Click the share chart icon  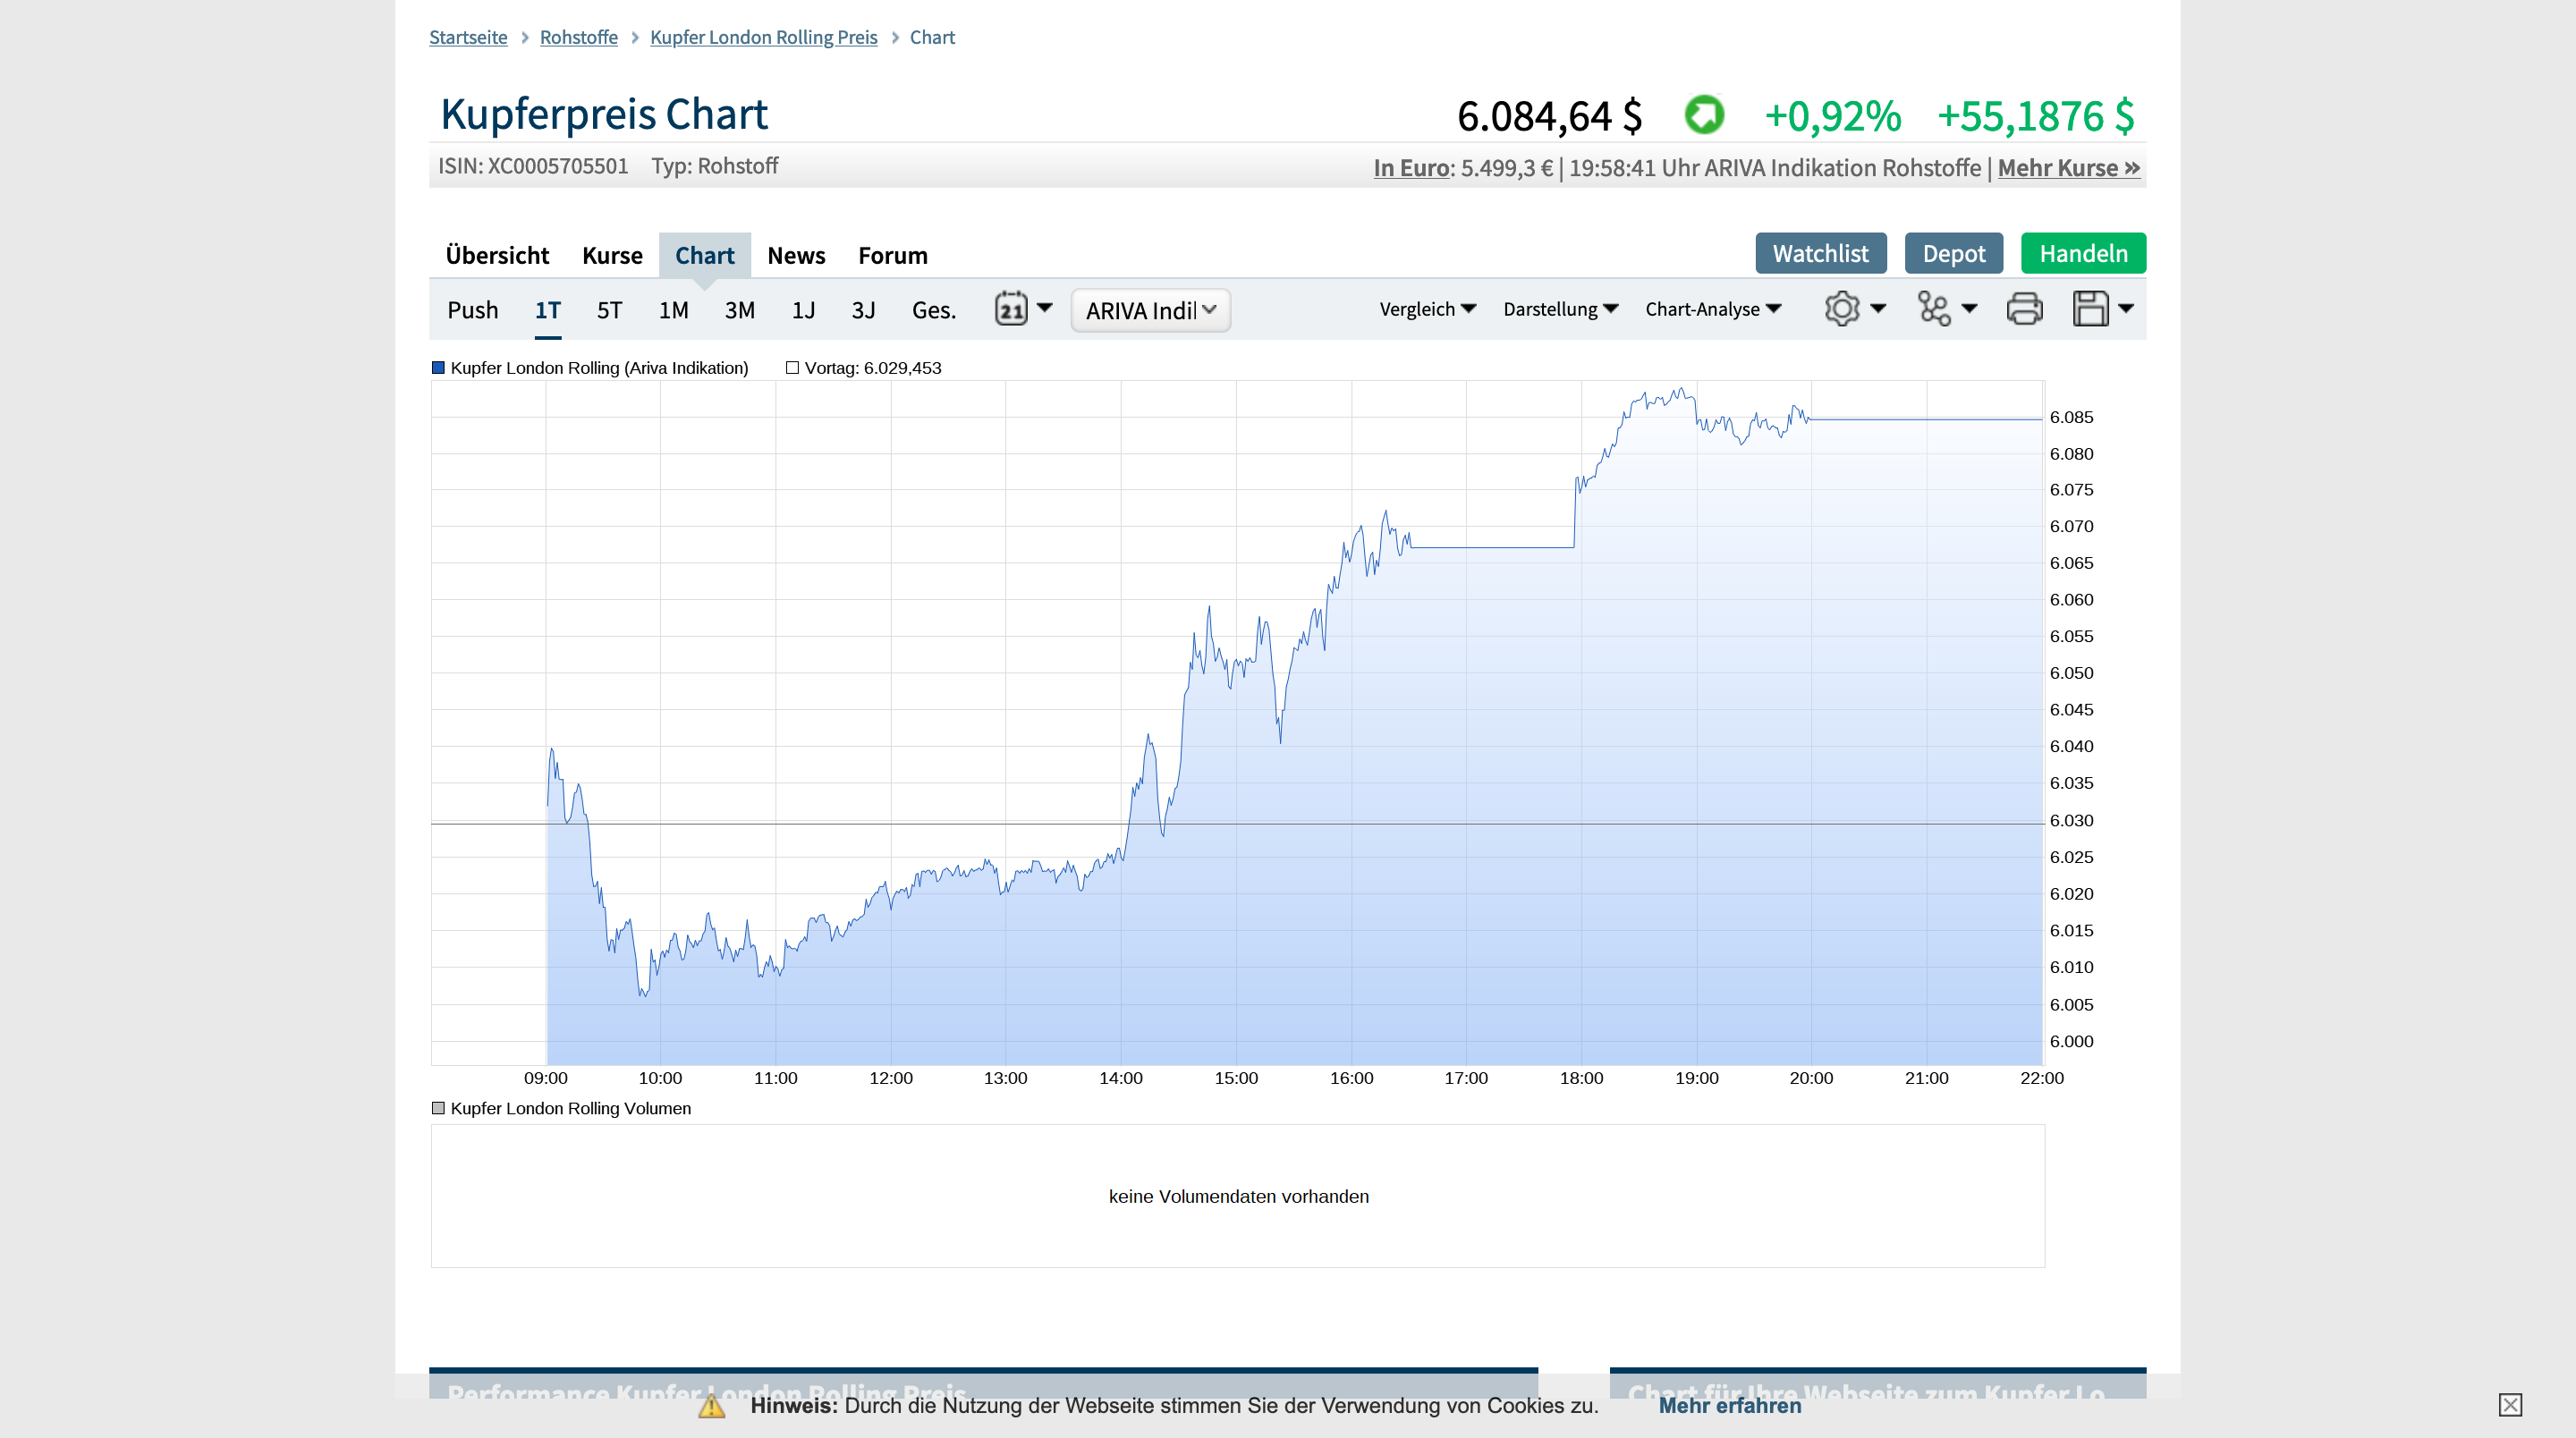(1934, 309)
